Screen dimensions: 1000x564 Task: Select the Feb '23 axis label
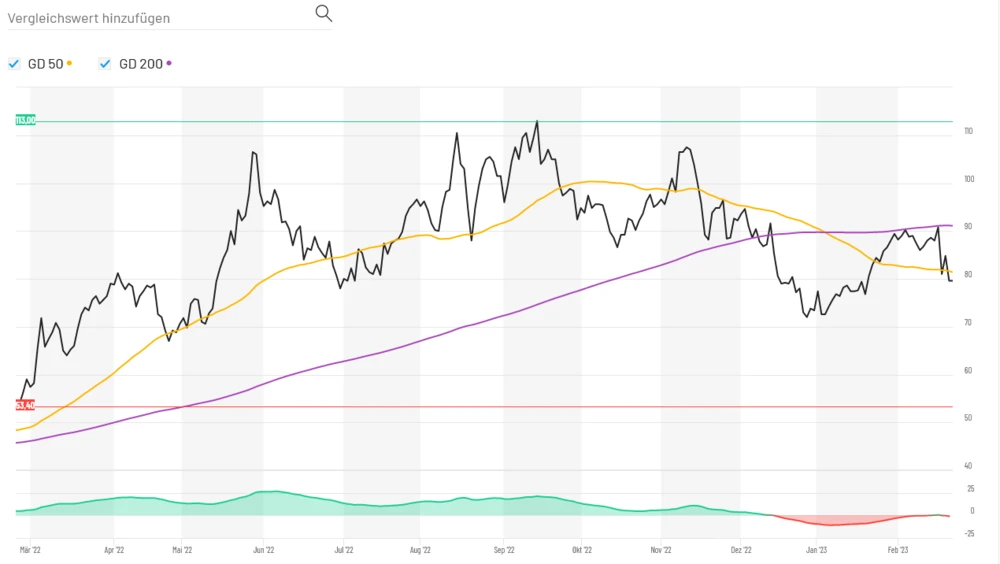tap(898, 549)
